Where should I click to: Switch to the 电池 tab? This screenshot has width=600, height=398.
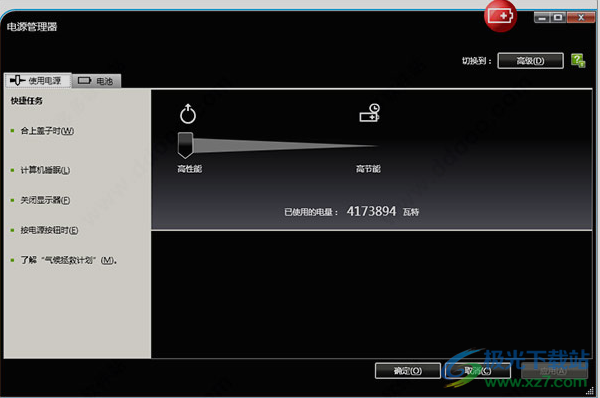tap(96, 81)
